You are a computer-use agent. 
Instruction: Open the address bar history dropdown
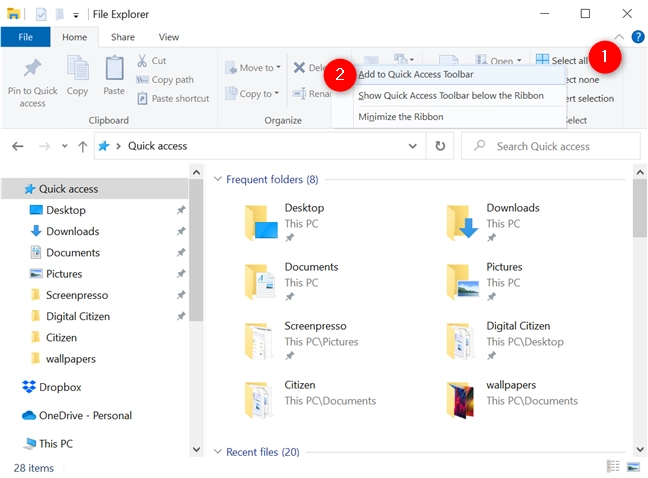click(412, 146)
